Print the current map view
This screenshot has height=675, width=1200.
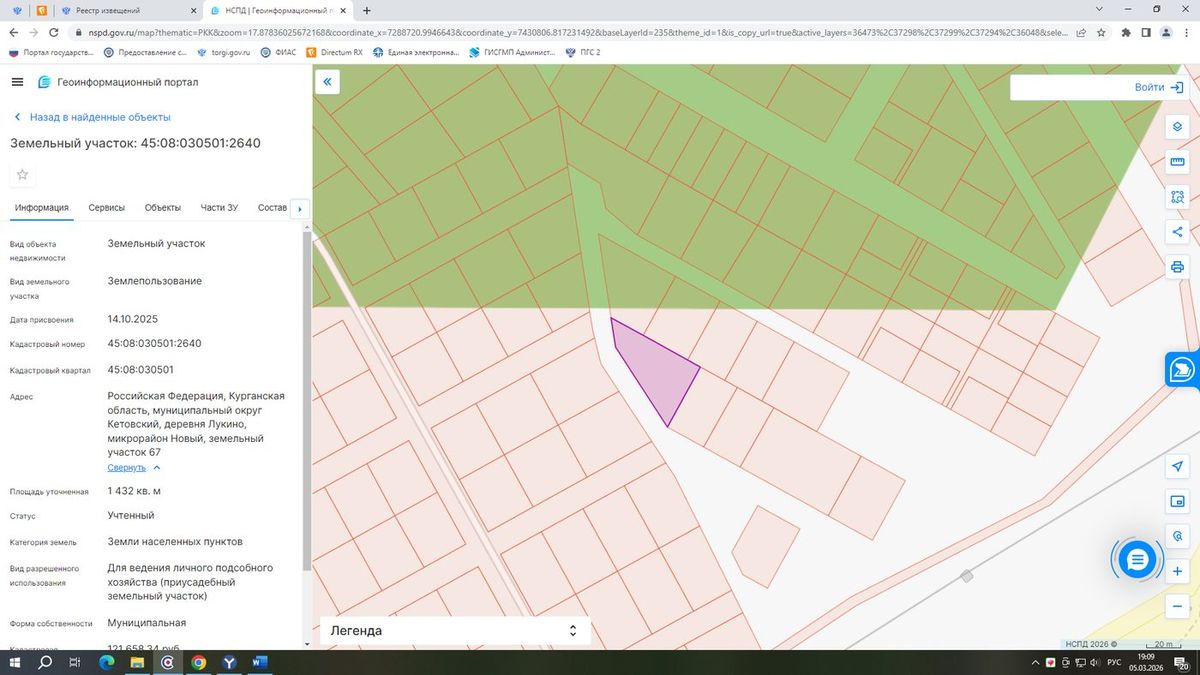coord(1177,267)
